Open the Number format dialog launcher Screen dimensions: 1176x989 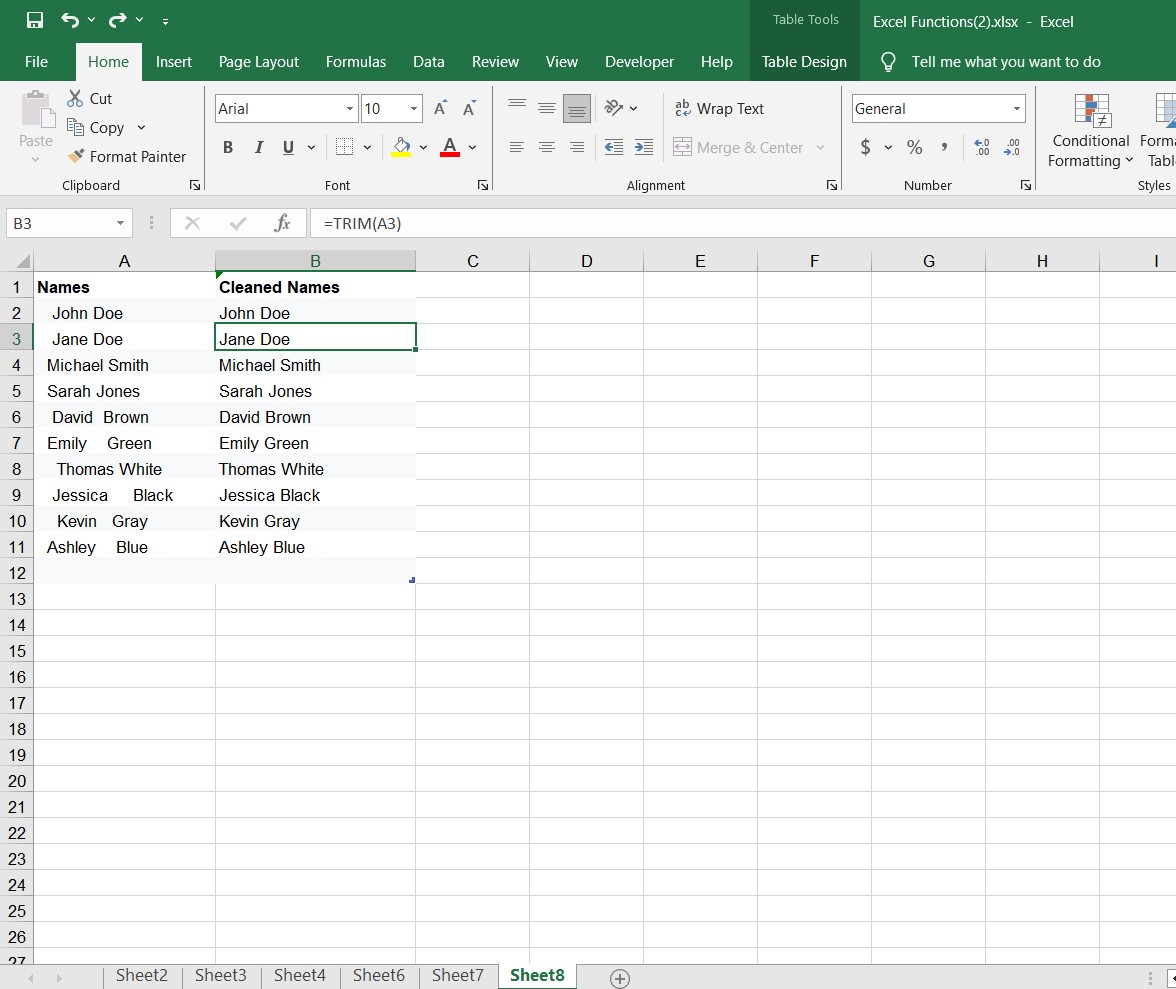coord(1026,185)
